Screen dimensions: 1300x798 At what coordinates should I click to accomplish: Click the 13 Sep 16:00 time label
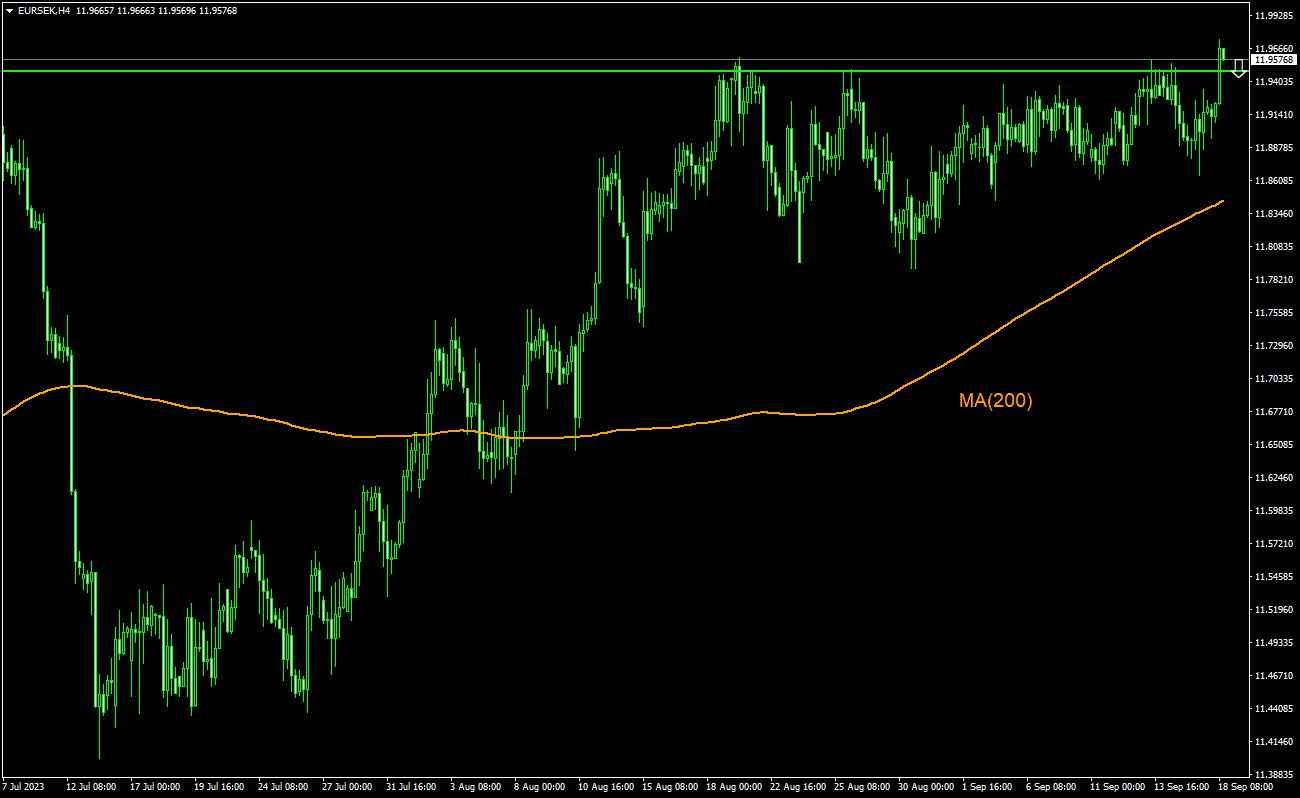pyautogui.click(x=1181, y=787)
